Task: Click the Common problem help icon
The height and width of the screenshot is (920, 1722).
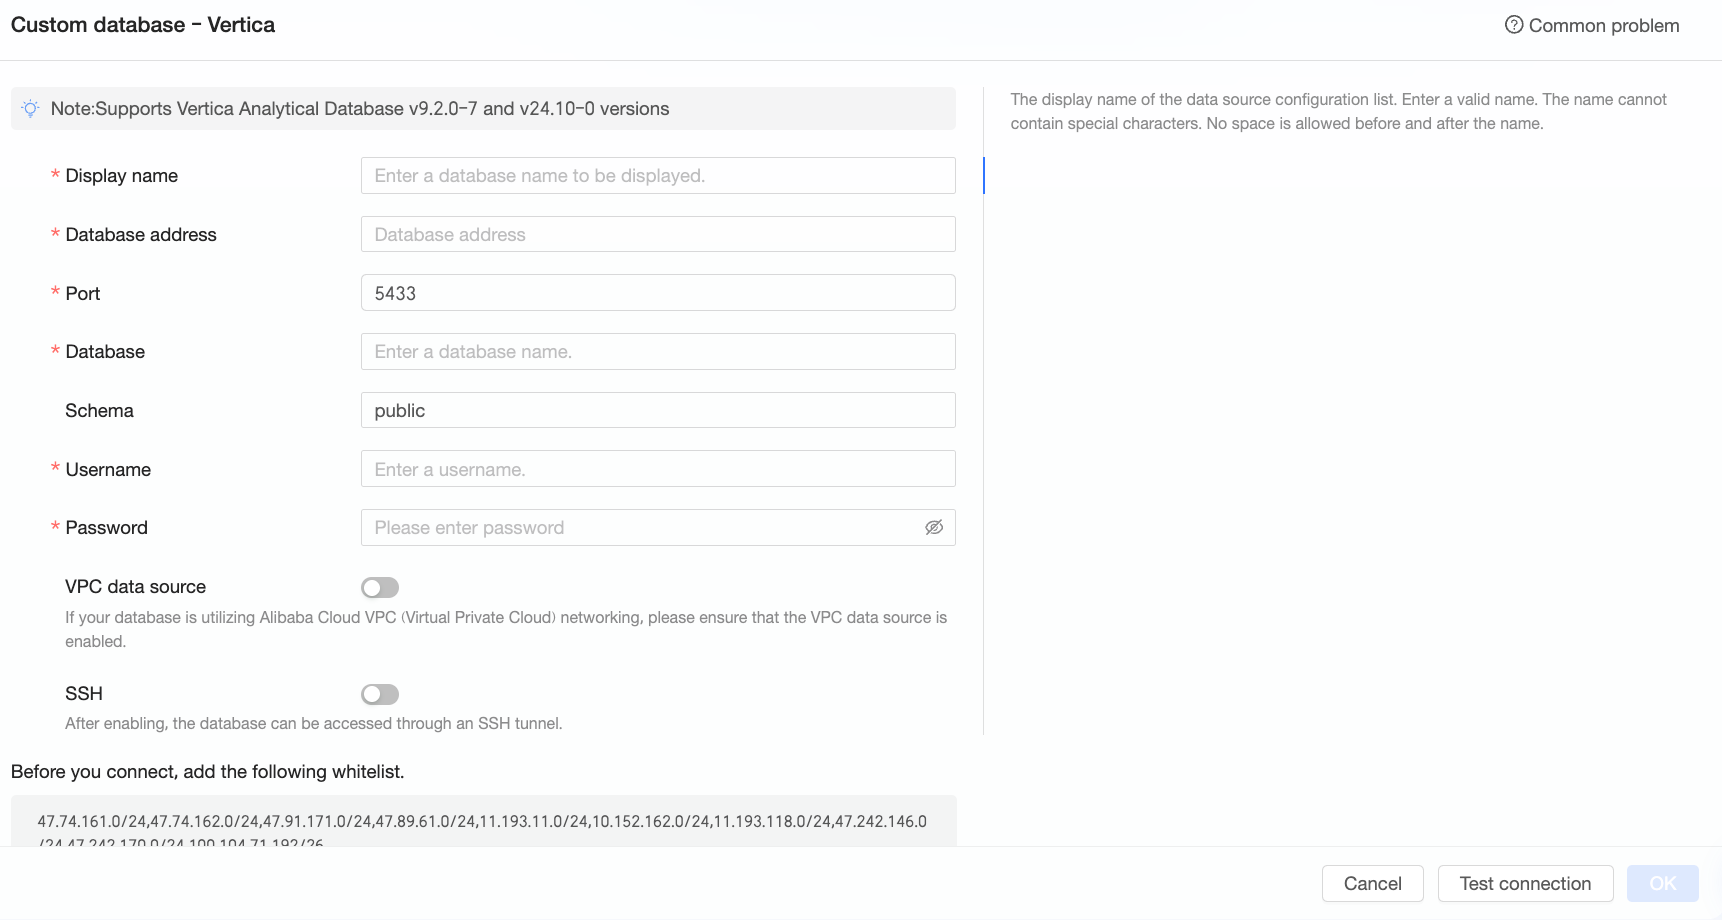Action: [x=1514, y=25]
